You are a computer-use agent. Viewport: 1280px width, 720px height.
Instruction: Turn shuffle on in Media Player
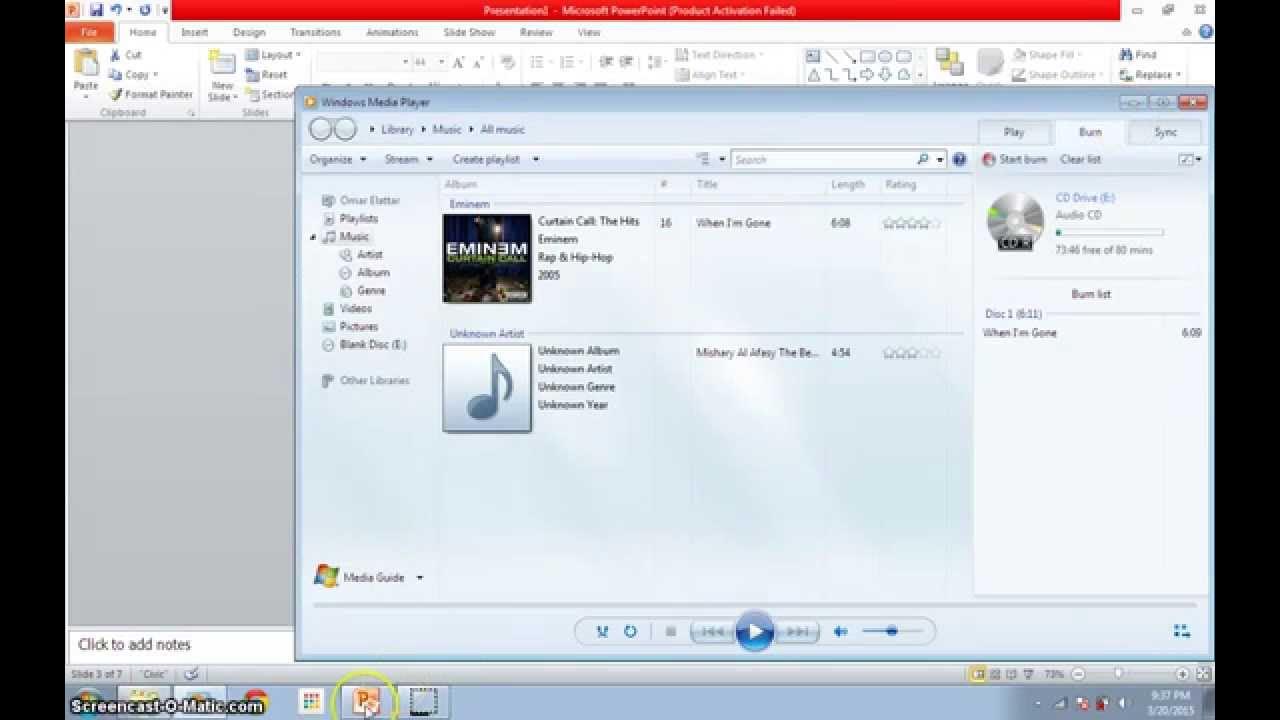(x=602, y=632)
